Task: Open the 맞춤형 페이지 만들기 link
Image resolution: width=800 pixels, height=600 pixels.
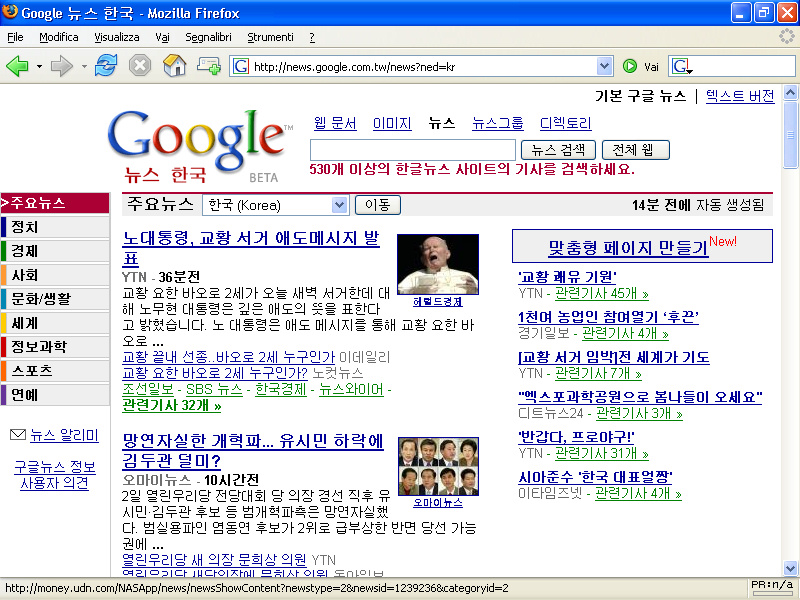Action: (629, 247)
